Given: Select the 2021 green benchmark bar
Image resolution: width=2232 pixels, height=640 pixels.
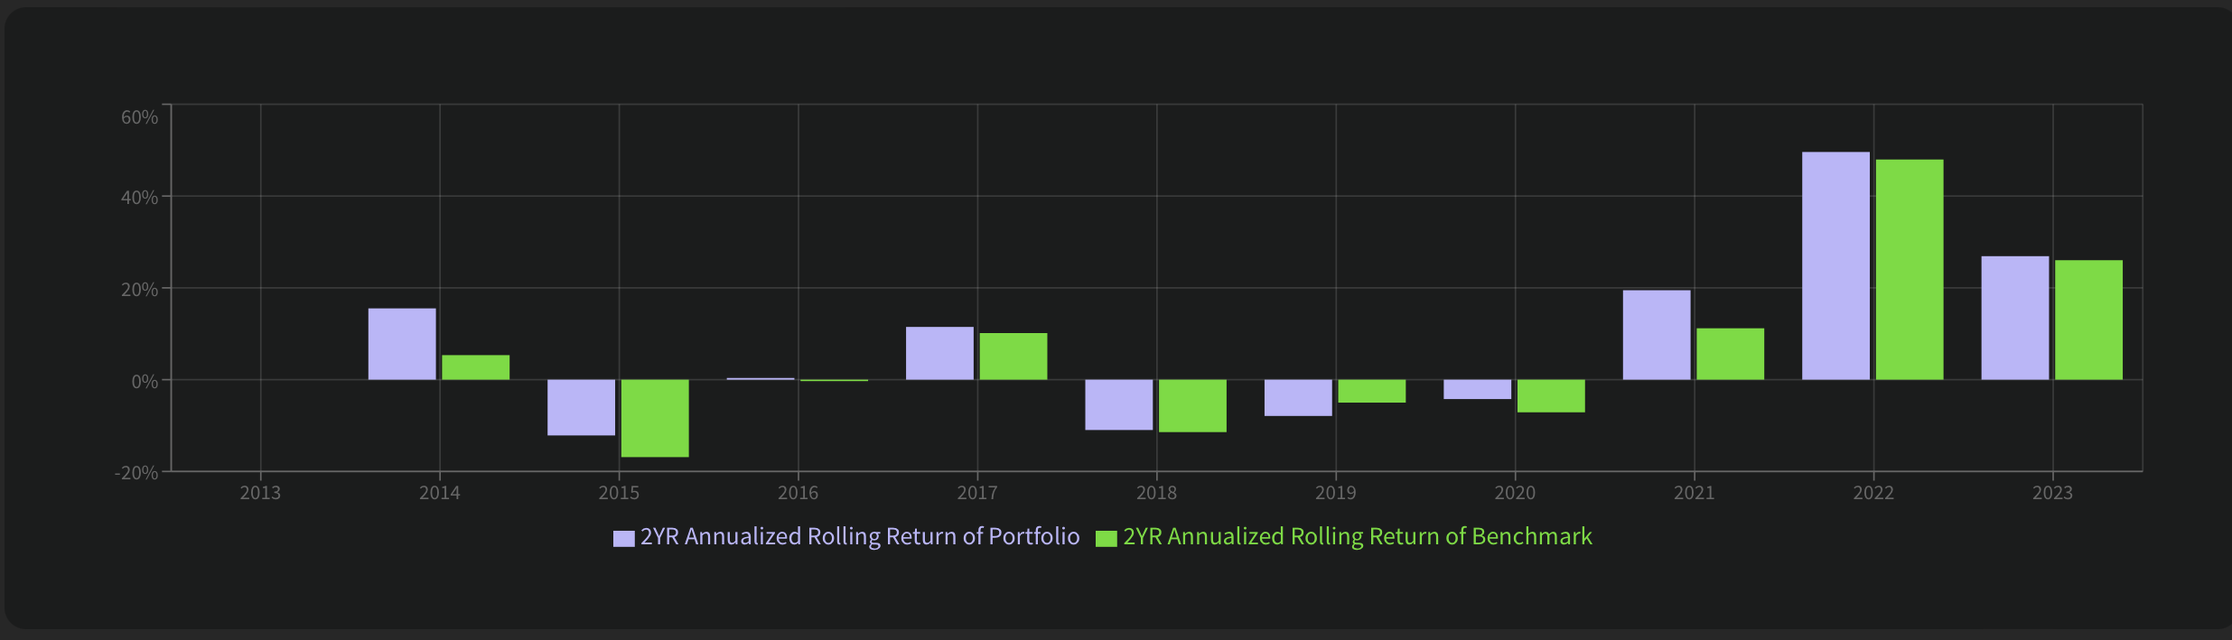Looking at the screenshot, I should (x=1730, y=354).
